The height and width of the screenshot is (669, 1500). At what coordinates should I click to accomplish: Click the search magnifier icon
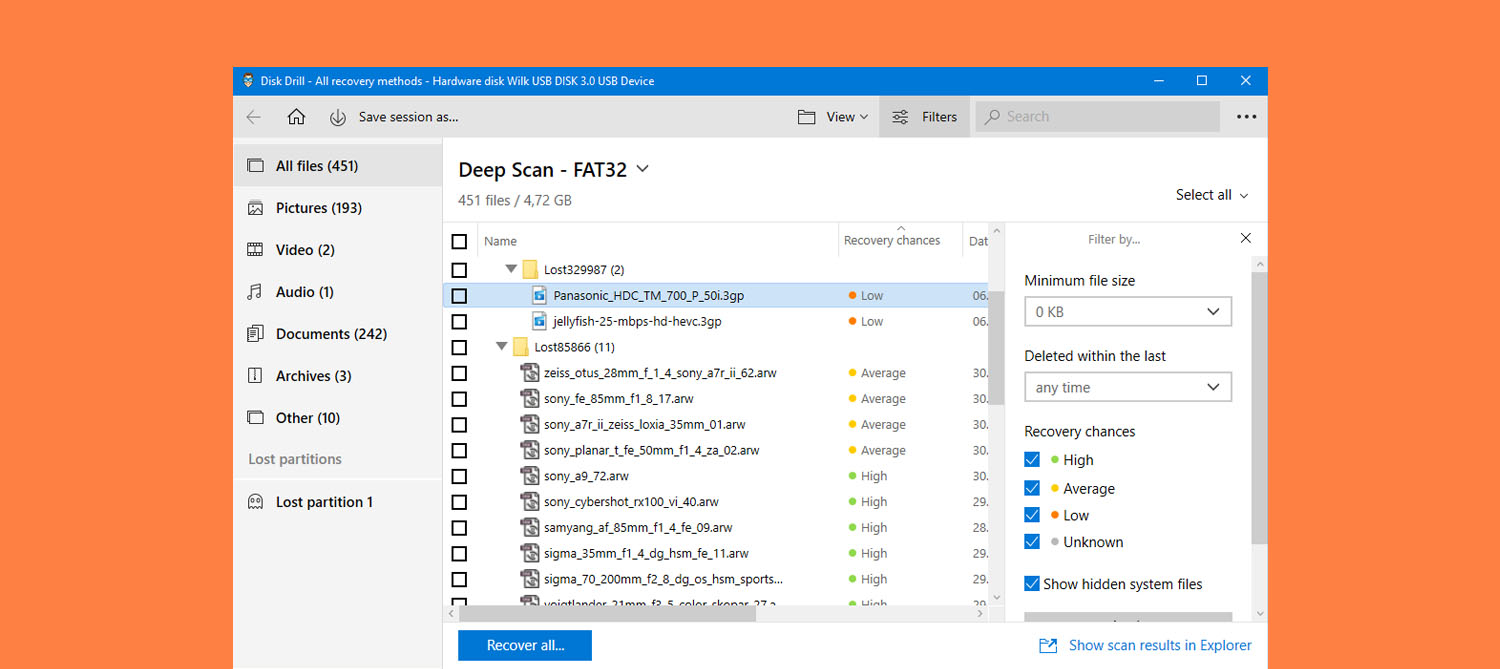[x=992, y=117]
